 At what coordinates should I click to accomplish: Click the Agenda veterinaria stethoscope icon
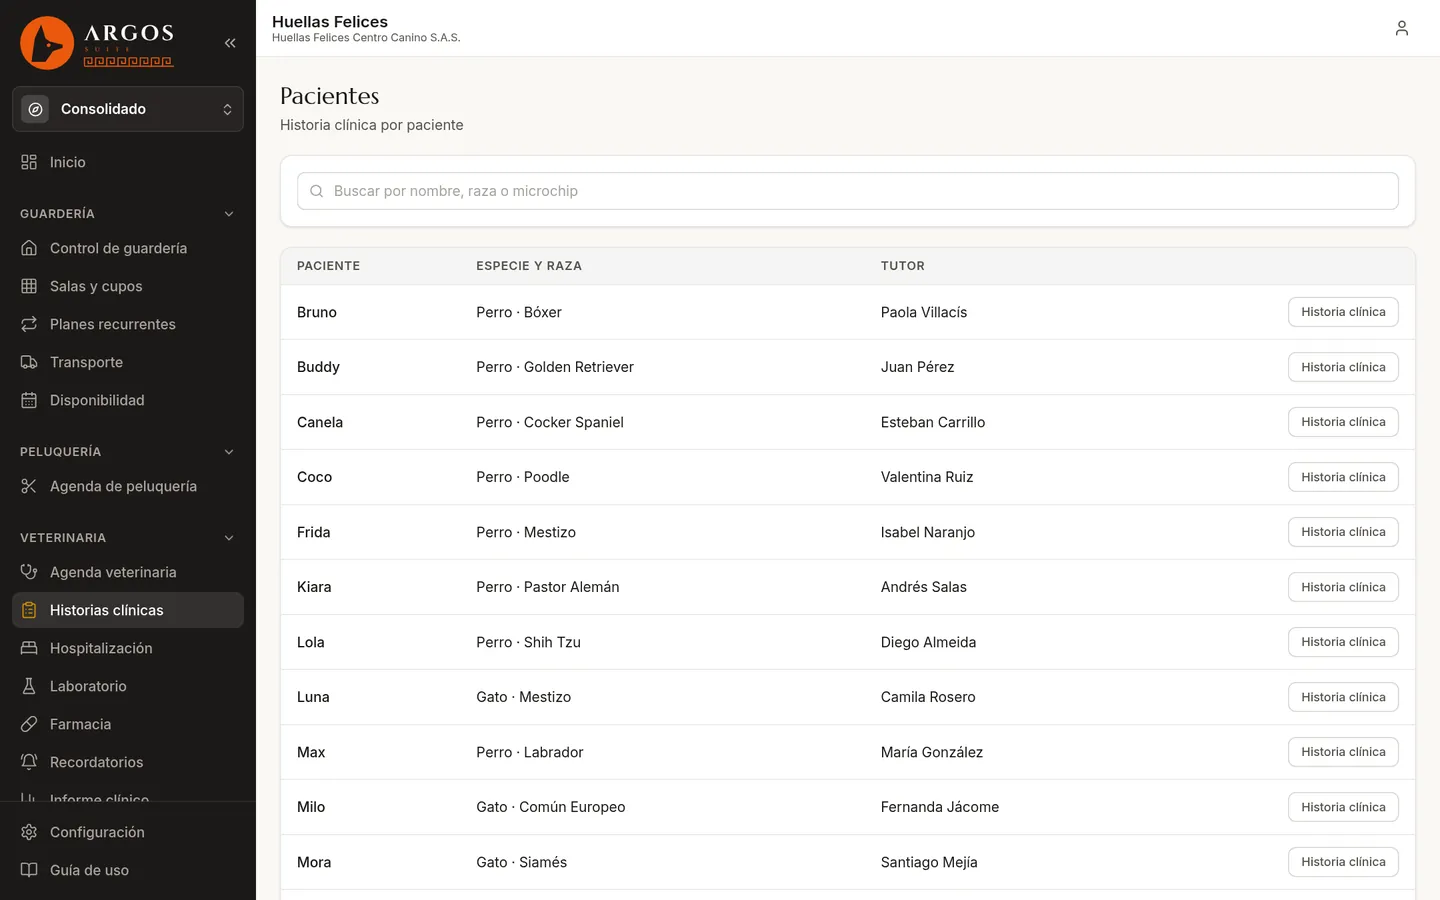click(x=29, y=572)
